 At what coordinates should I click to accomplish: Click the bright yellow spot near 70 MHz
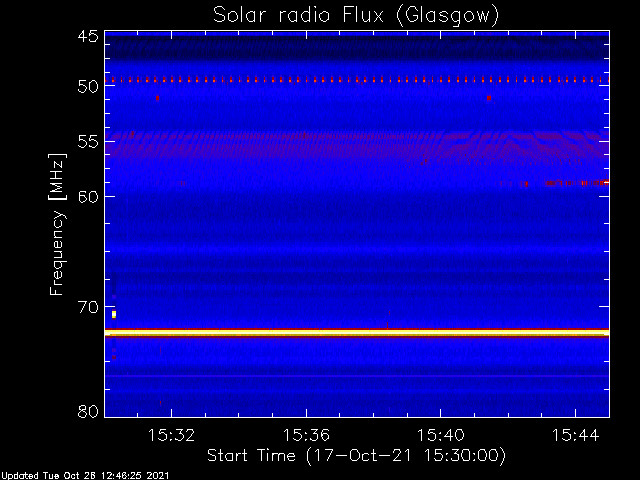click(x=114, y=314)
